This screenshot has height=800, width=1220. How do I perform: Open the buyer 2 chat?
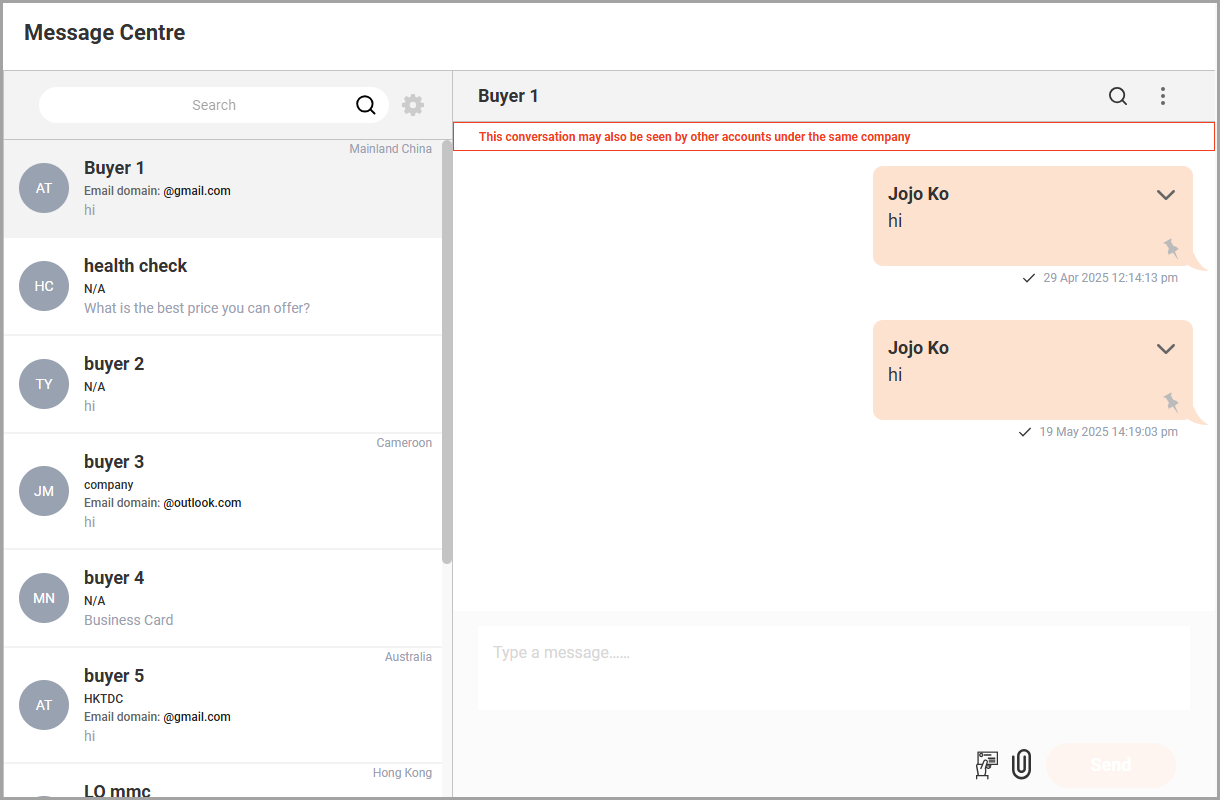click(223, 385)
